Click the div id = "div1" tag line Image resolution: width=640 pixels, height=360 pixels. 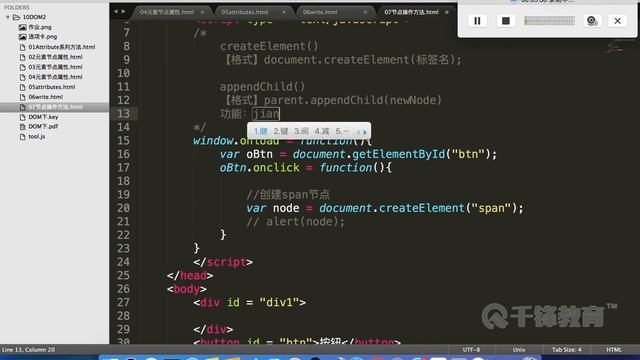coord(249,302)
